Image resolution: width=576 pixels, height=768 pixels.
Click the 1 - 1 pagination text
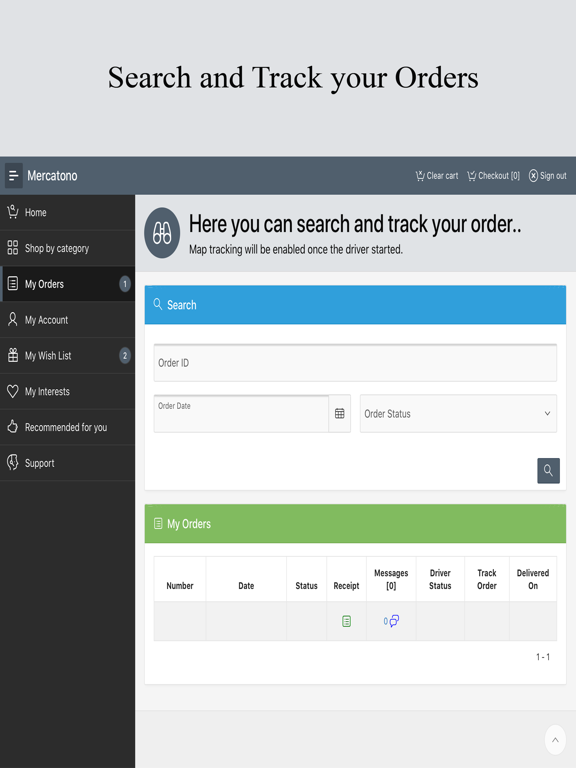(543, 657)
